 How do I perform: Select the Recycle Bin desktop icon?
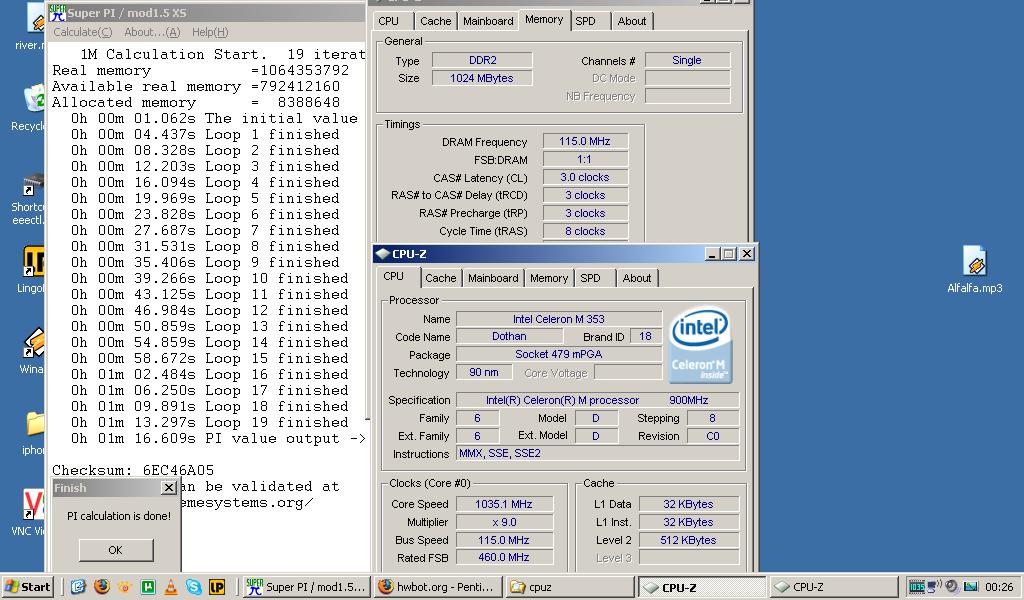point(31,108)
